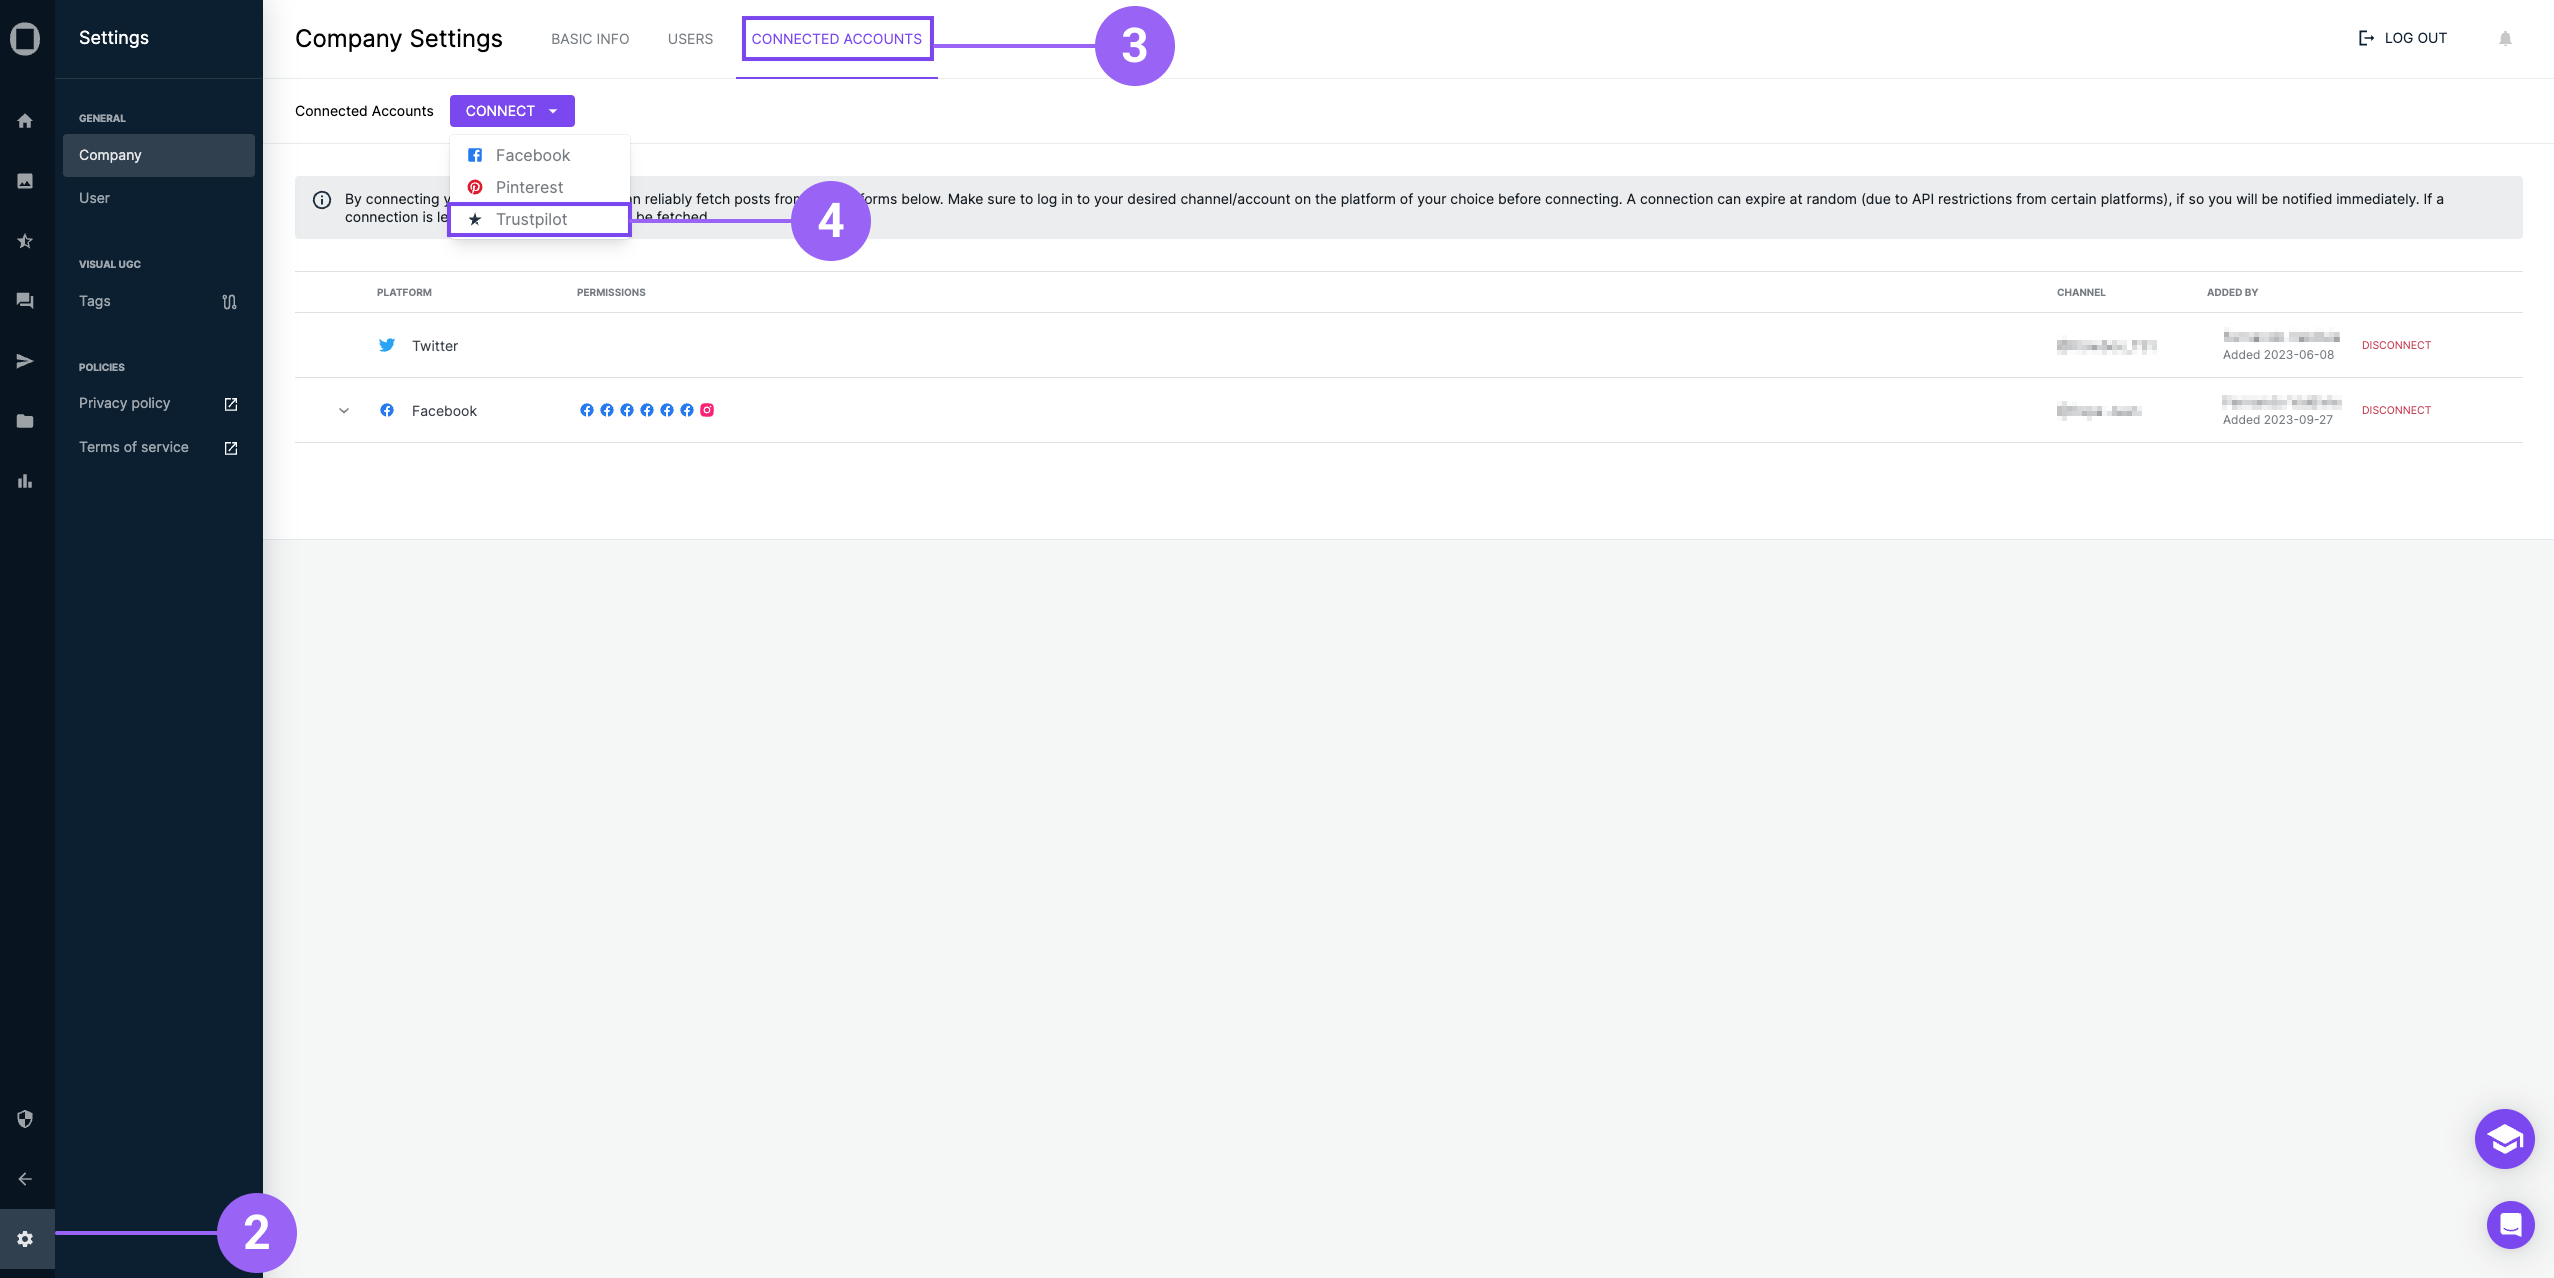This screenshot has width=2554, height=1278.
Task: Click the folder icon in sidebar
Action: point(26,421)
